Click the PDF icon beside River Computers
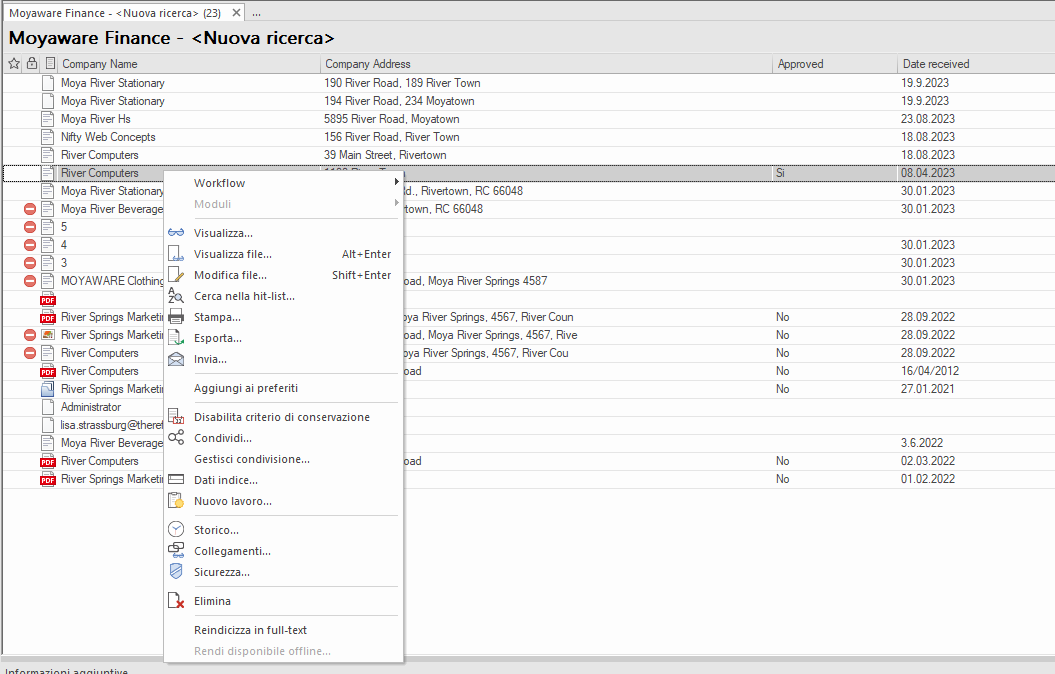The image size is (1055, 674). click(47, 371)
